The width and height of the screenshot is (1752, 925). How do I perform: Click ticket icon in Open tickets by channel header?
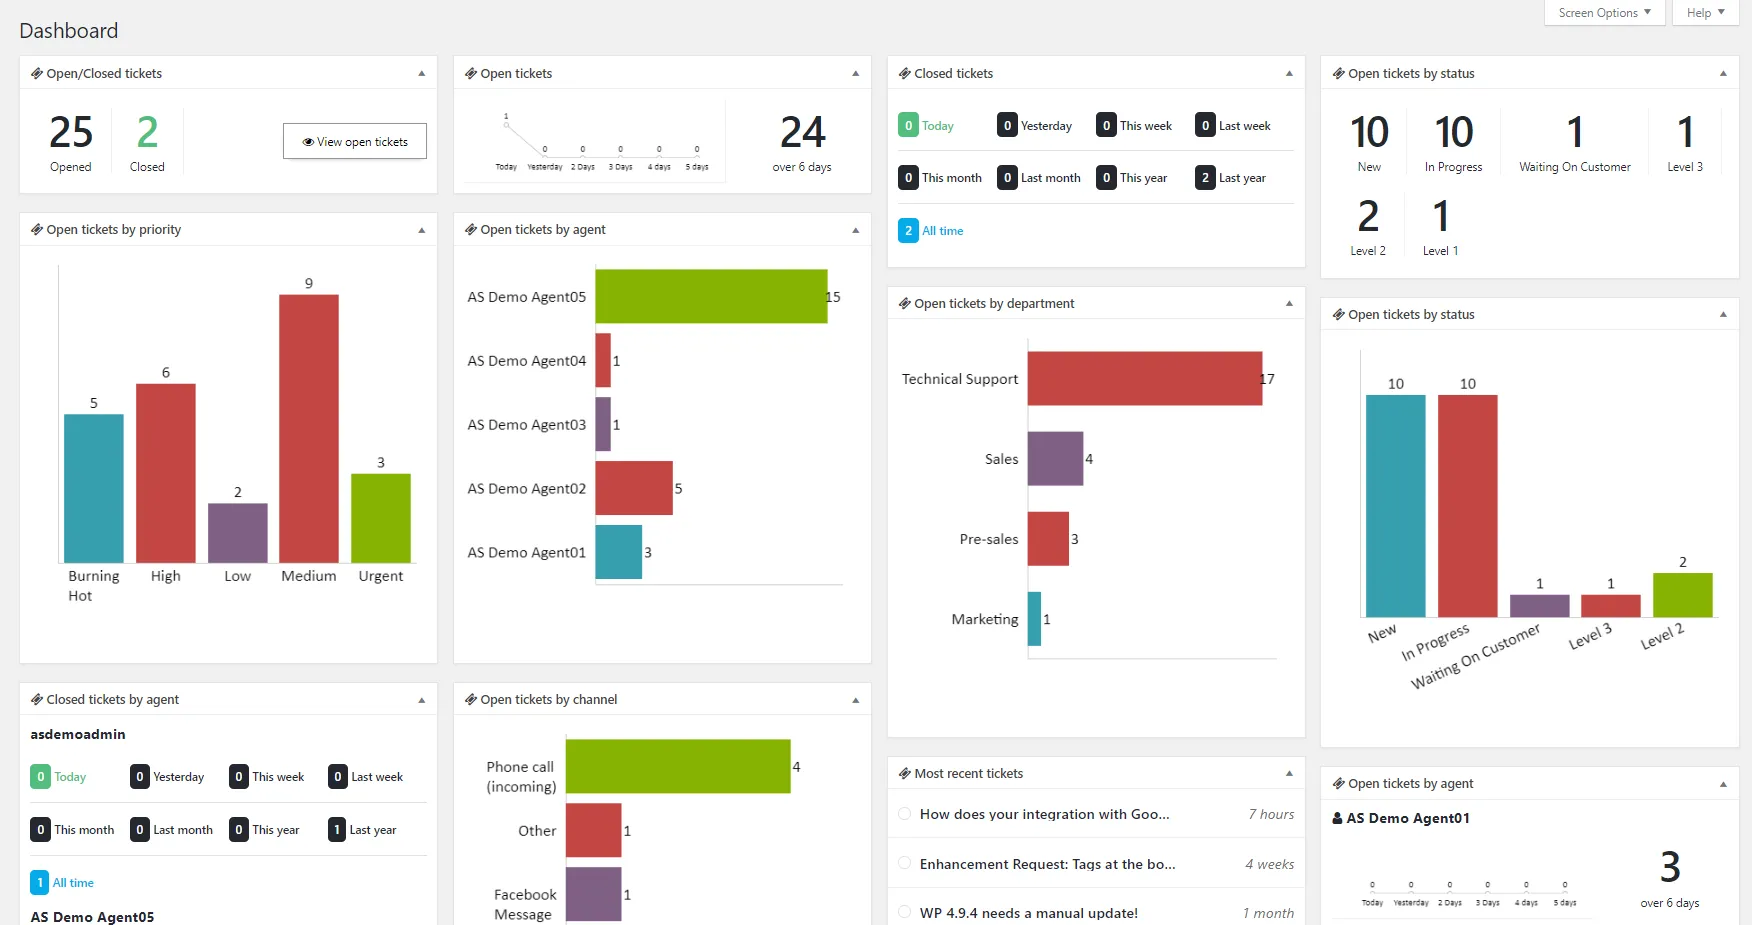coord(471,699)
